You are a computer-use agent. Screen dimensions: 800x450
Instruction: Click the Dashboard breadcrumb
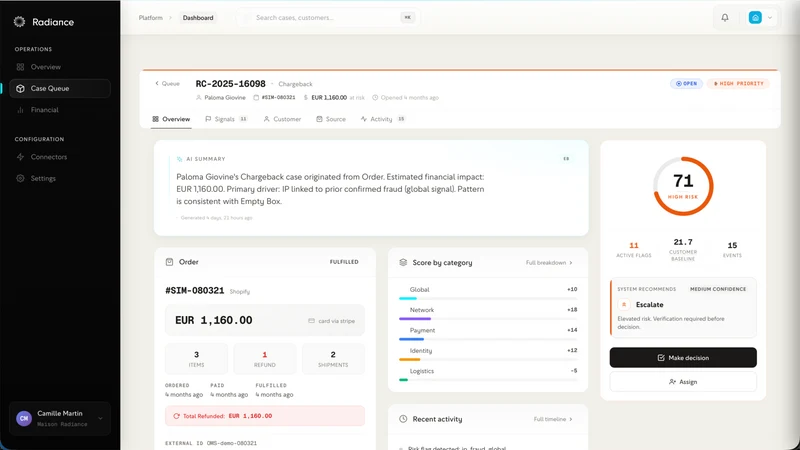click(x=198, y=17)
